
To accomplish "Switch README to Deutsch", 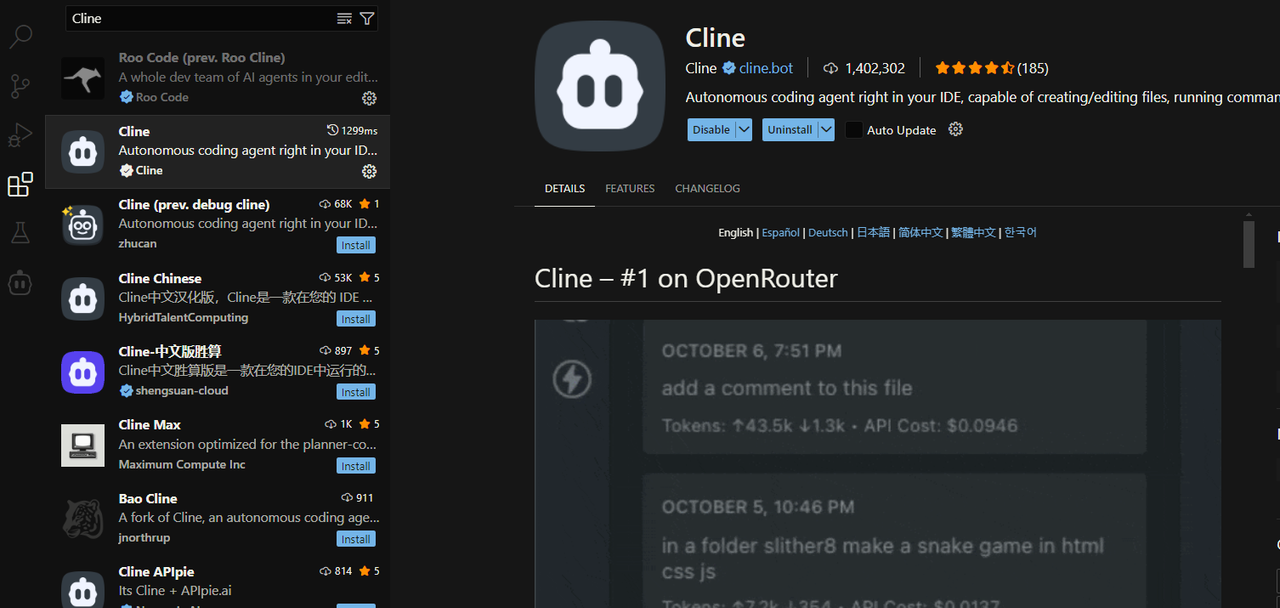I will click(828, 232).
